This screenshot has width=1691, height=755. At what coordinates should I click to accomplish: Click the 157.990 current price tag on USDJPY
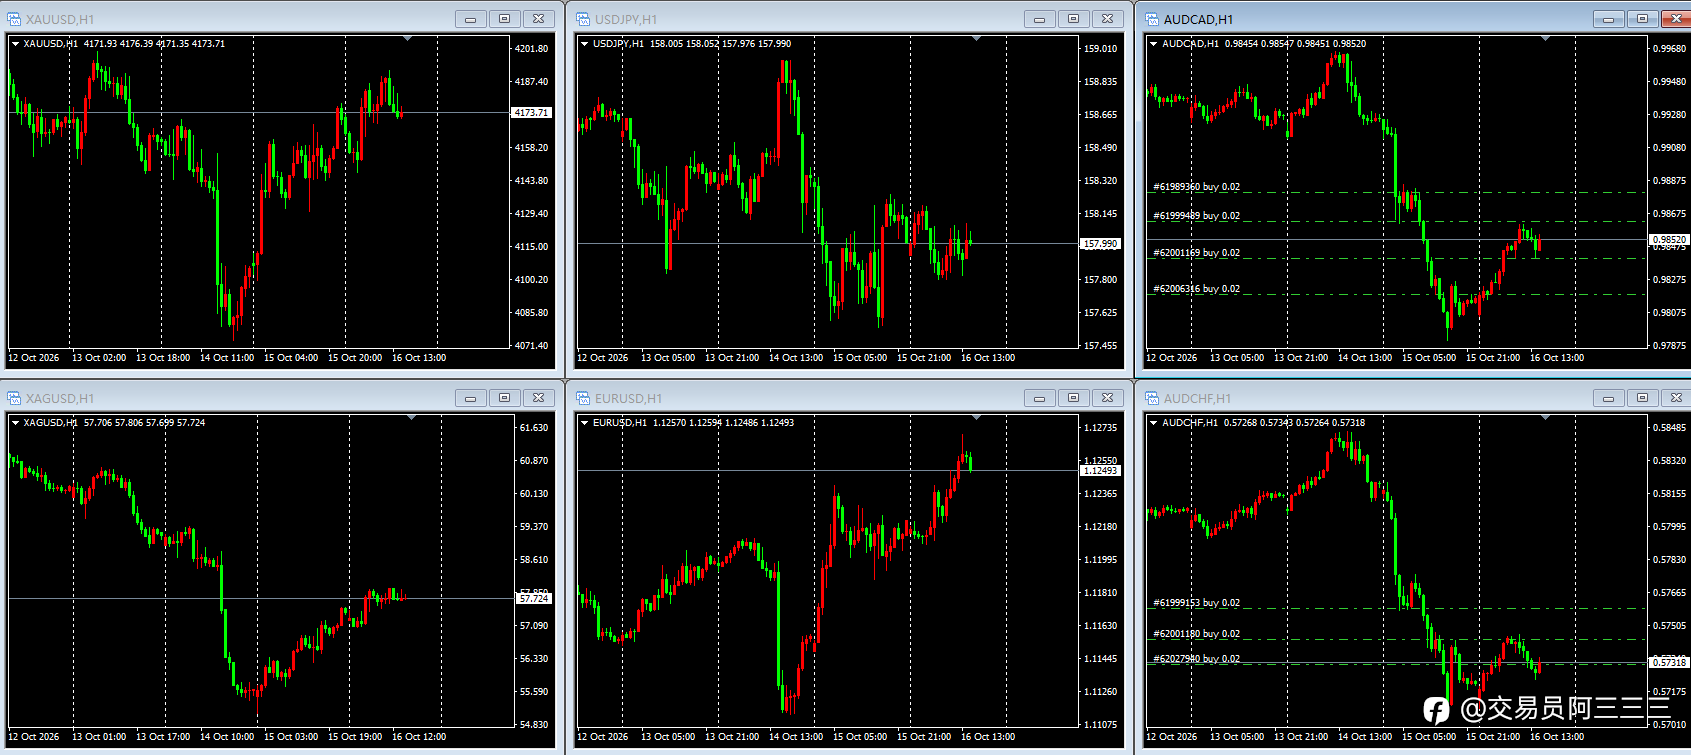tap(1100, 244)
